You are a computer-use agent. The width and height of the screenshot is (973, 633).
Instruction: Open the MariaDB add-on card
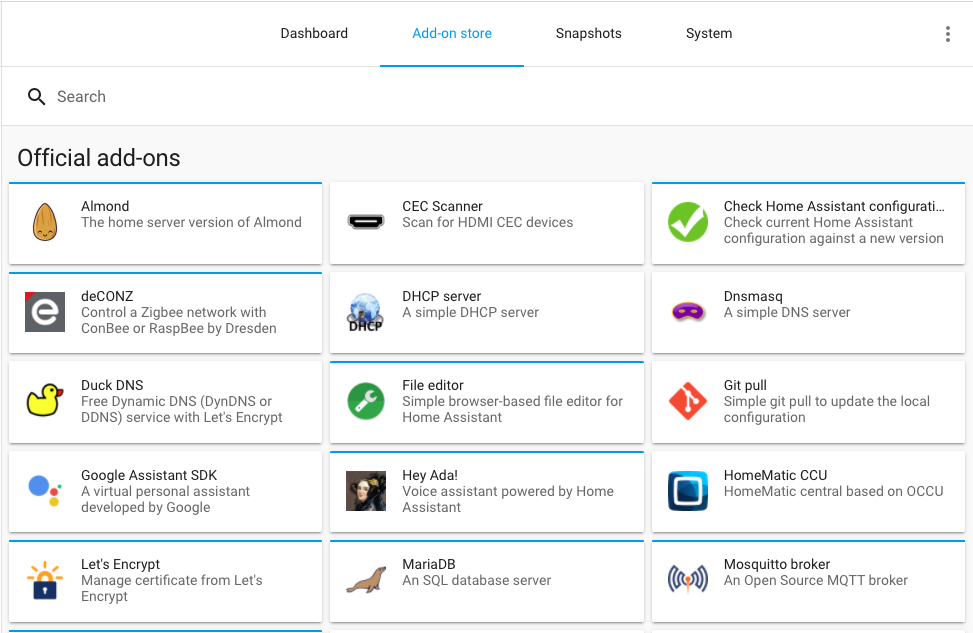click(x=486, y=581)
